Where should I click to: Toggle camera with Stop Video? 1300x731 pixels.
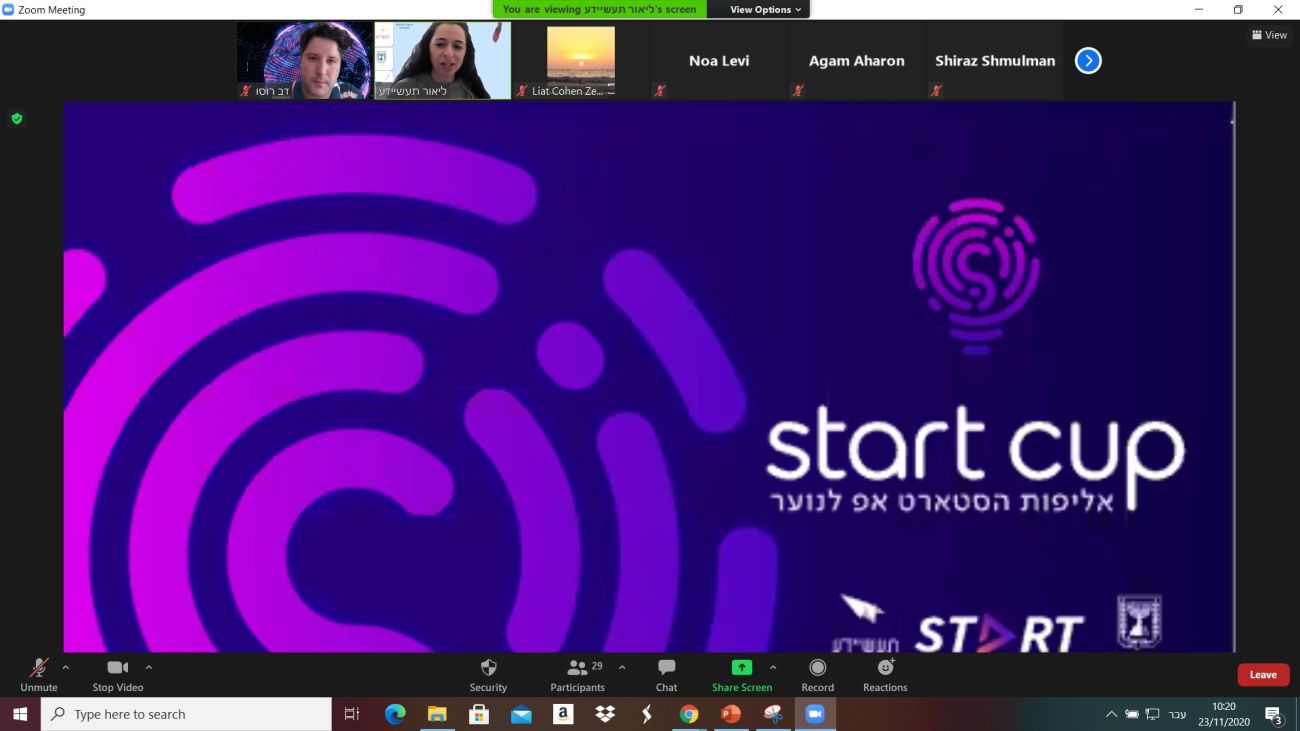(117, 668)
